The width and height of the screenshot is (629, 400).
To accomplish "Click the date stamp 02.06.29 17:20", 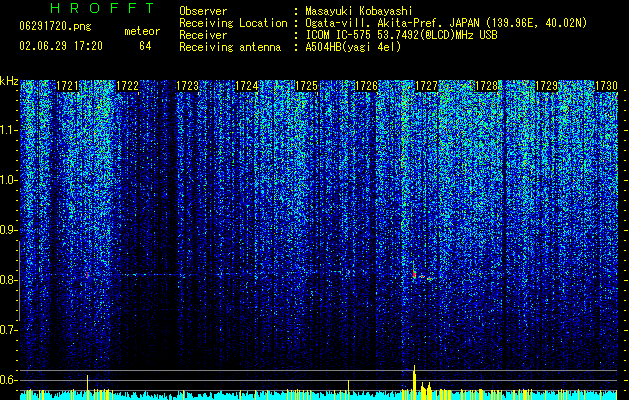I will (x=61, y=46).
